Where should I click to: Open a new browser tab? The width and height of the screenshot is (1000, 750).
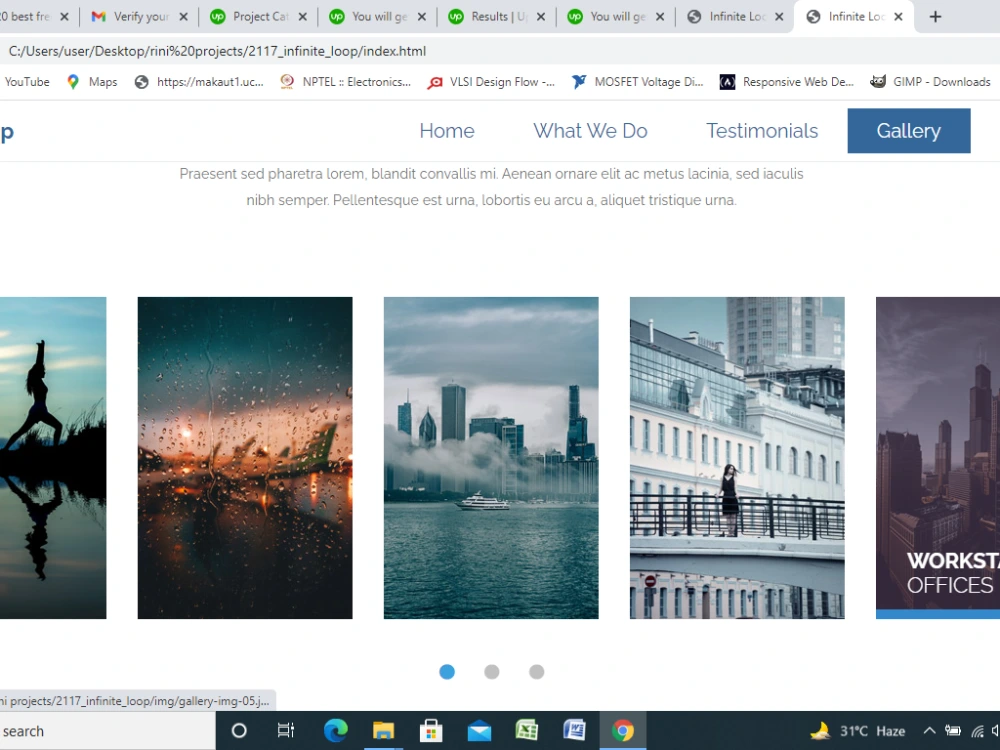tap(935, 17)
